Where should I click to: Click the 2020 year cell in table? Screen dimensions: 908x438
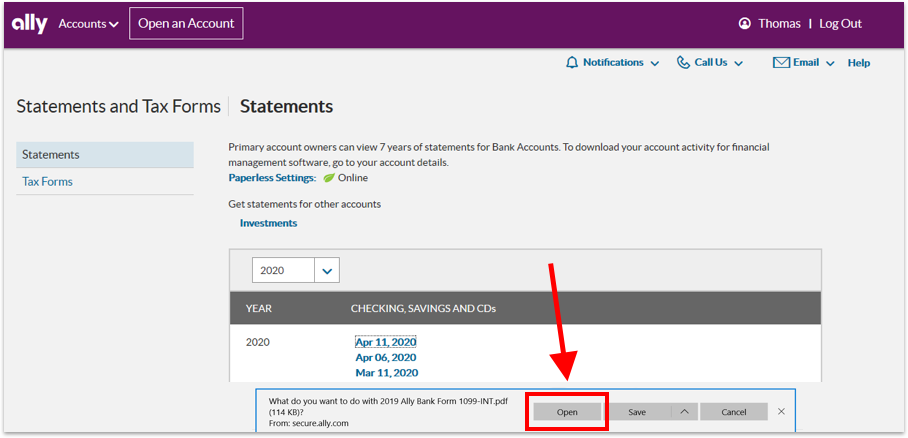coord(258,342)
